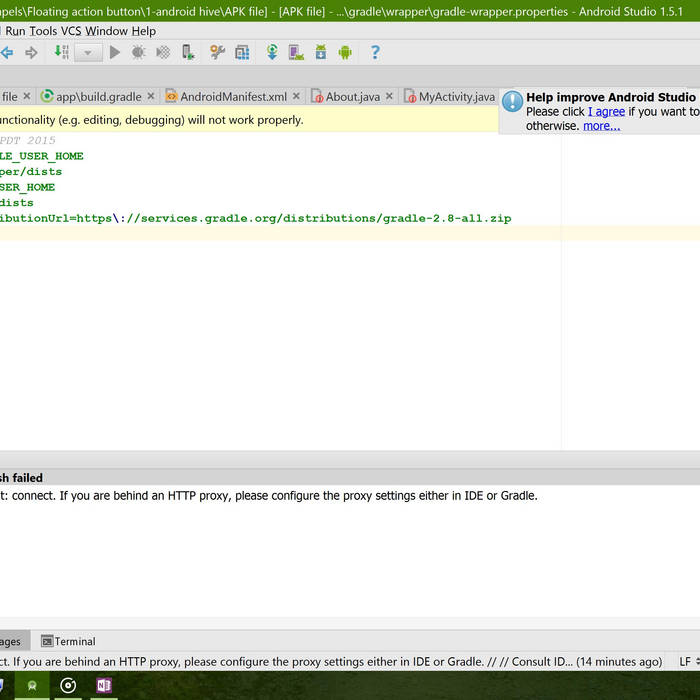Open Project Structure icon

click(242, 53)
